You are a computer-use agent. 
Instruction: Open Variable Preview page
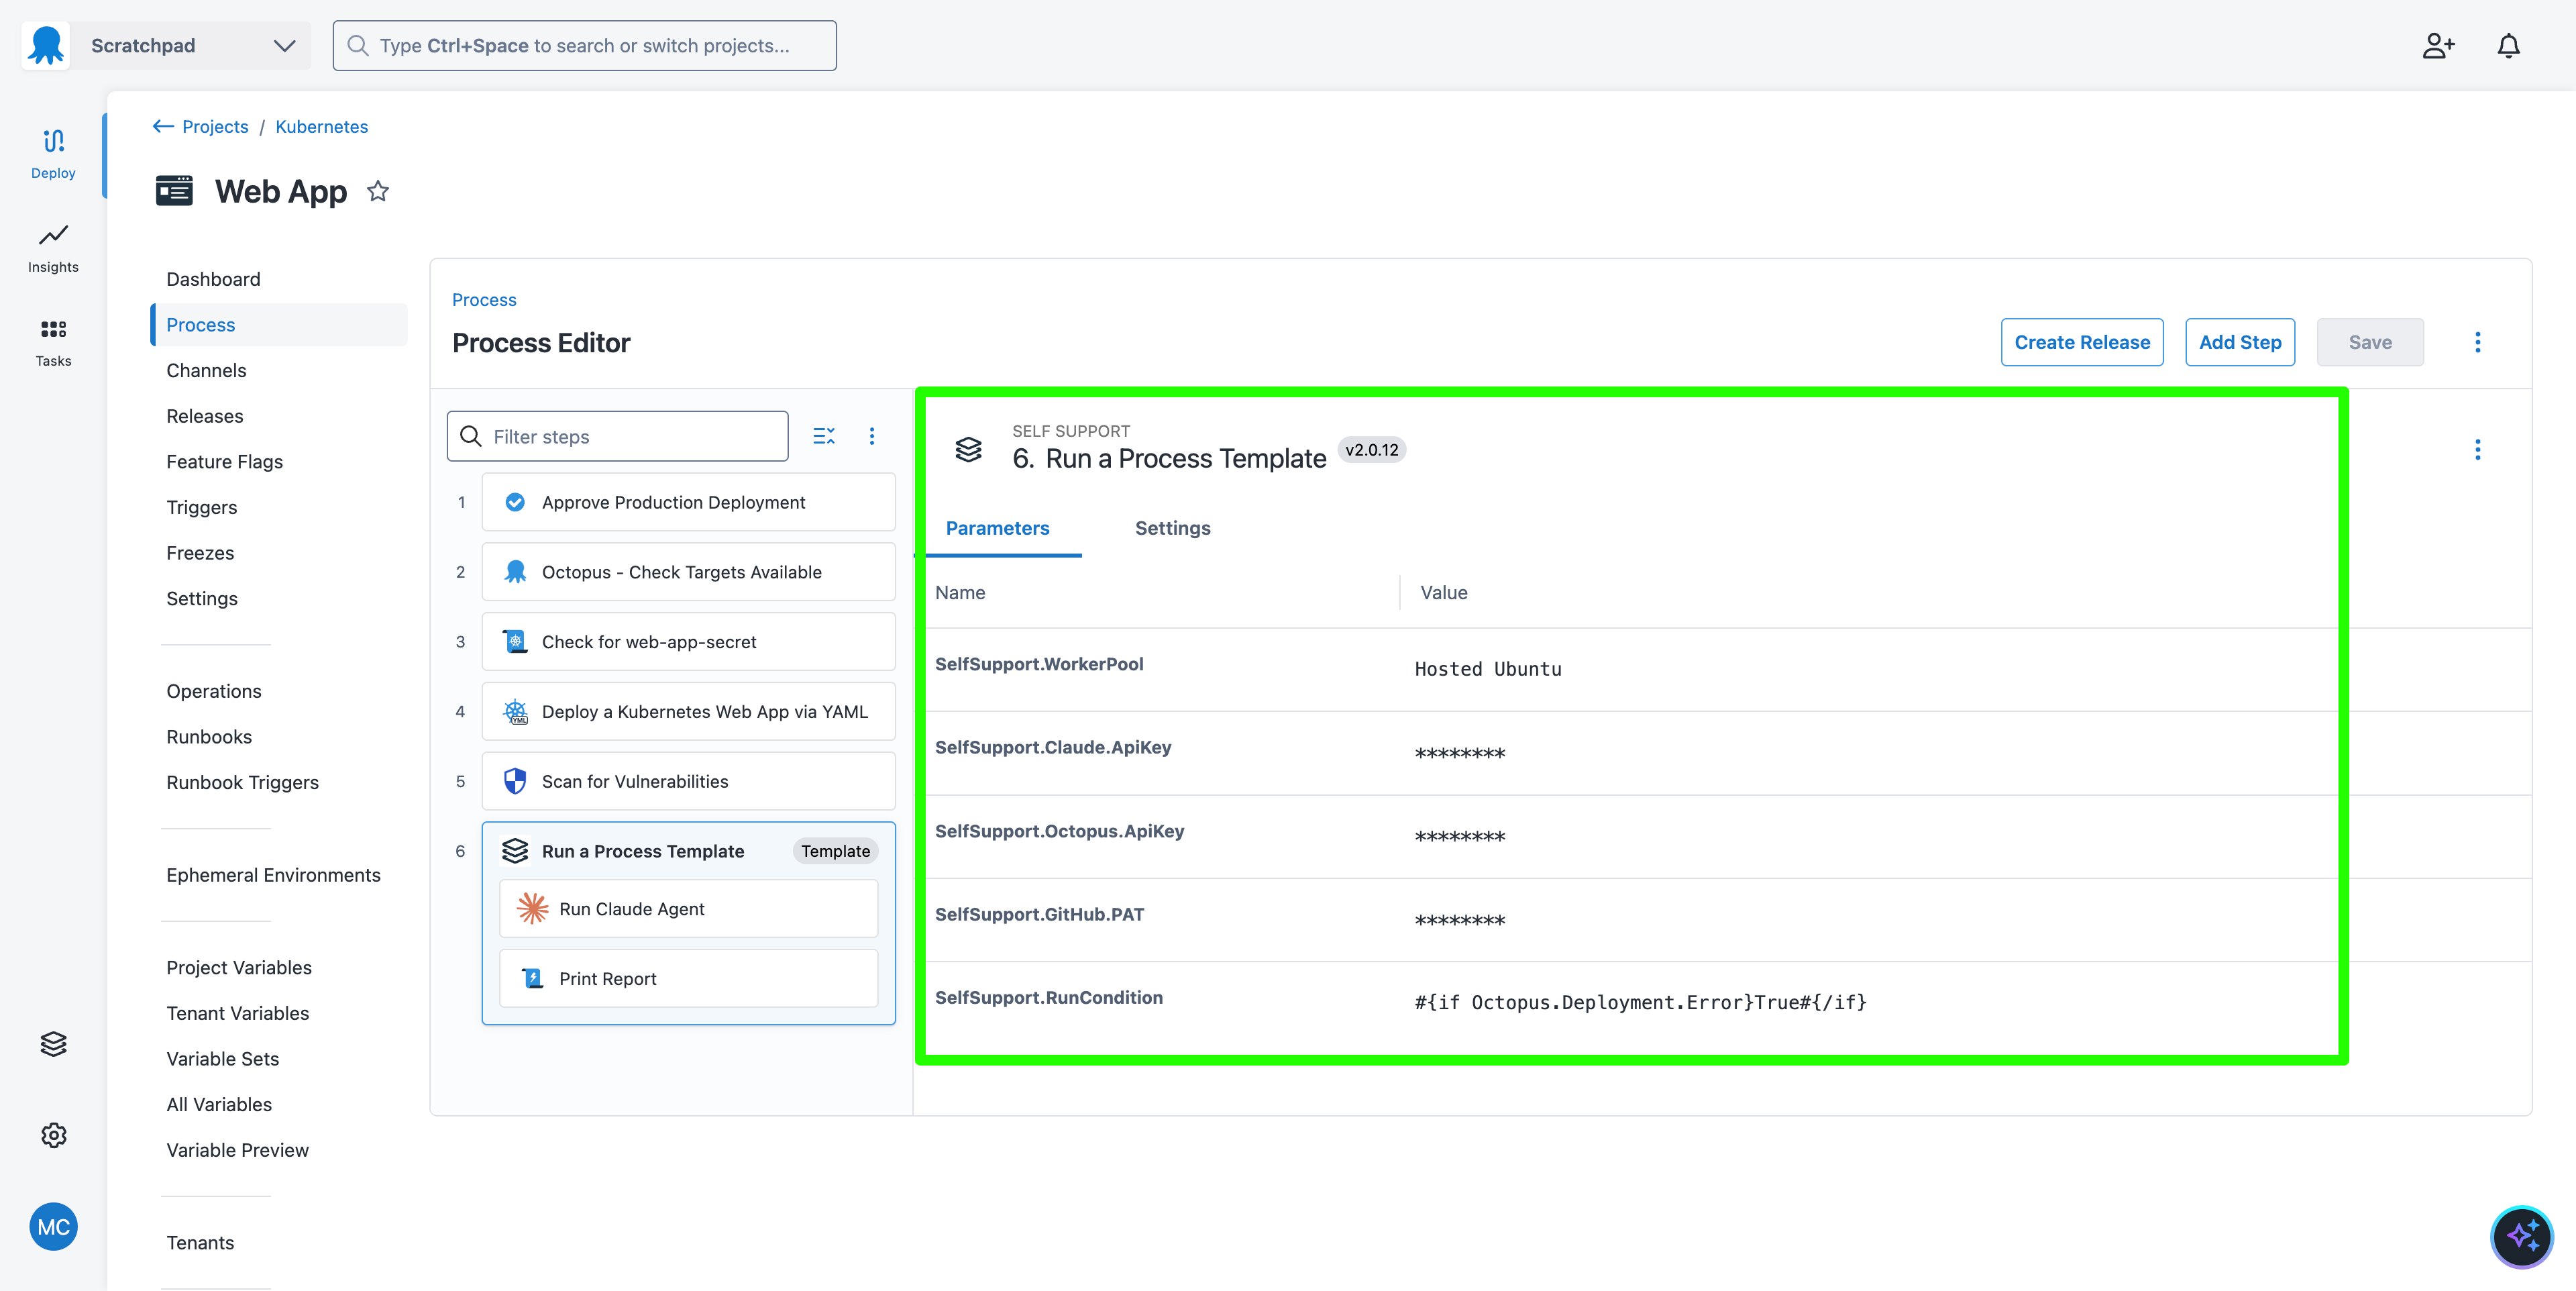238,1150
